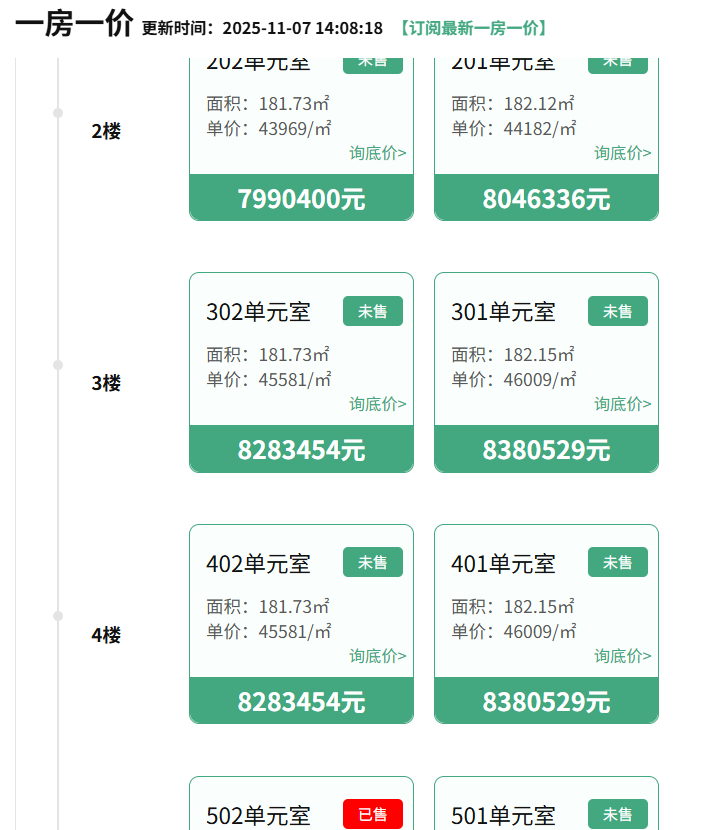Click 询底价 link for unit 202
Viewport: 720px width, 830px height.
click(x=377, y=153)
